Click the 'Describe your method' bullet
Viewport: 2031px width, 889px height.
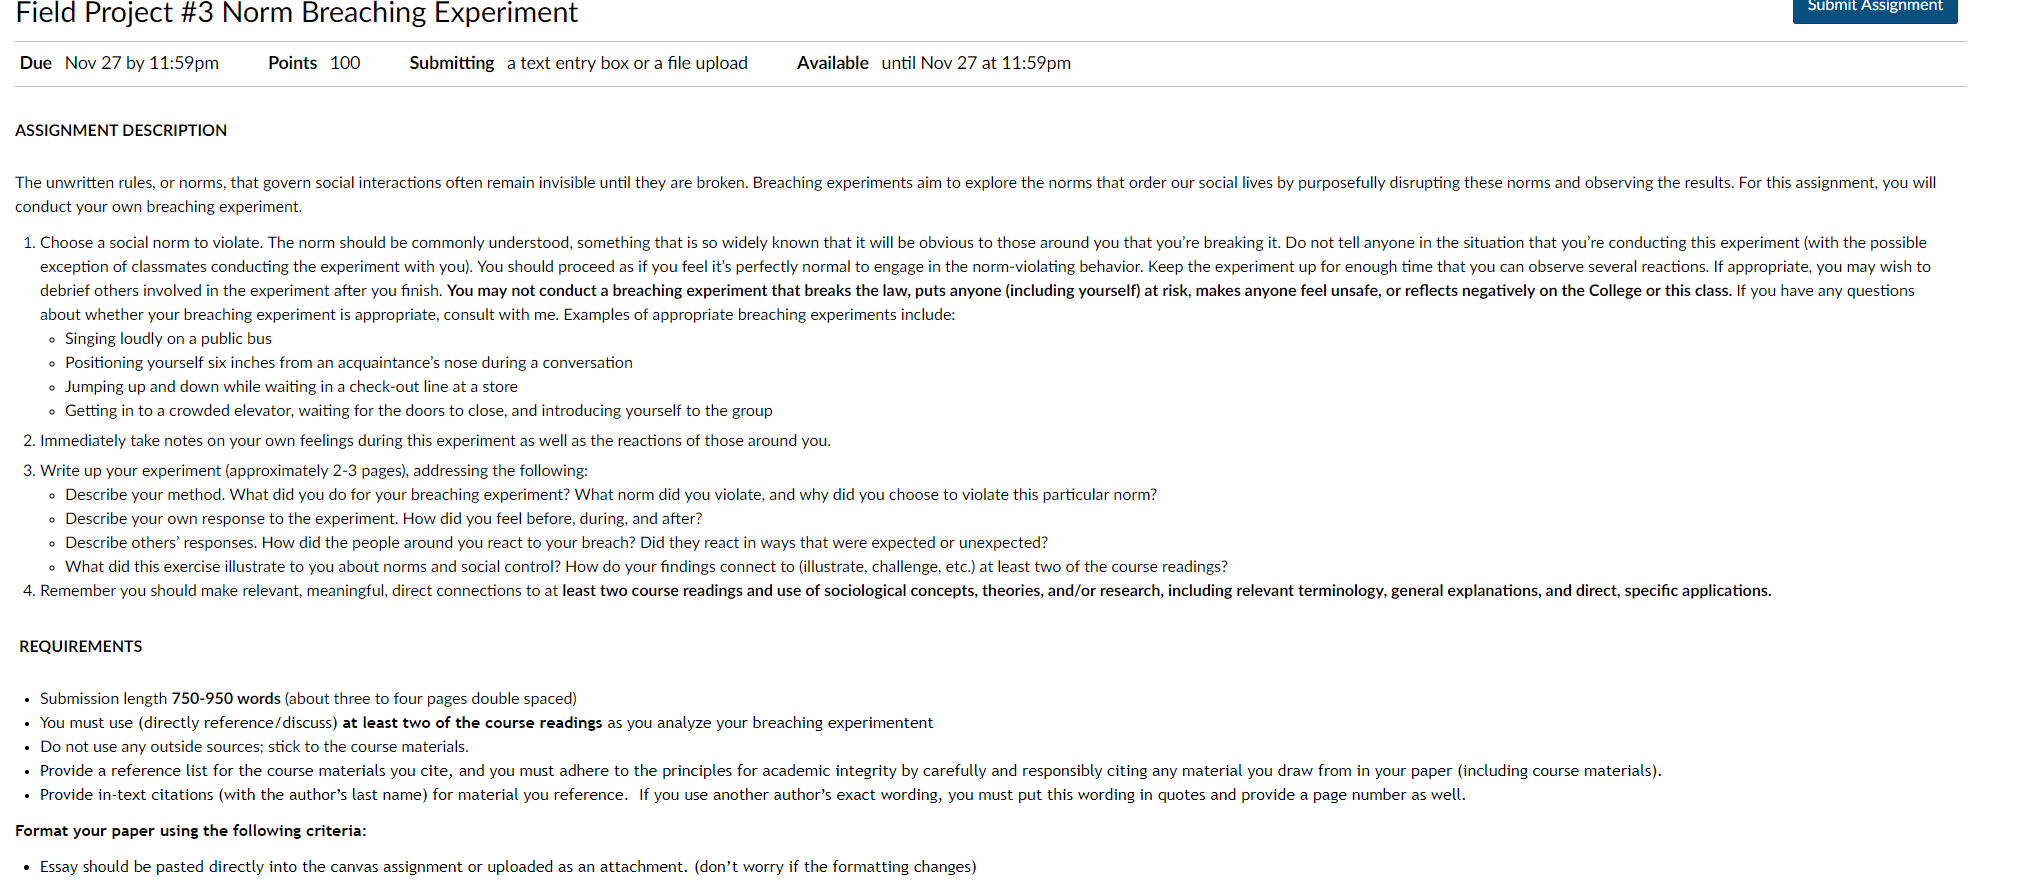[611, 494]
